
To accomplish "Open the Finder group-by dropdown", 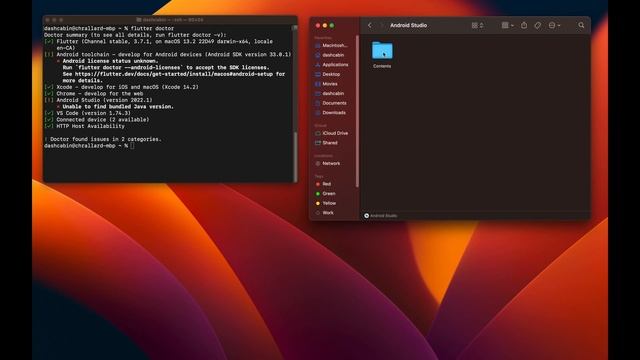I will click(x=508, y=25).
